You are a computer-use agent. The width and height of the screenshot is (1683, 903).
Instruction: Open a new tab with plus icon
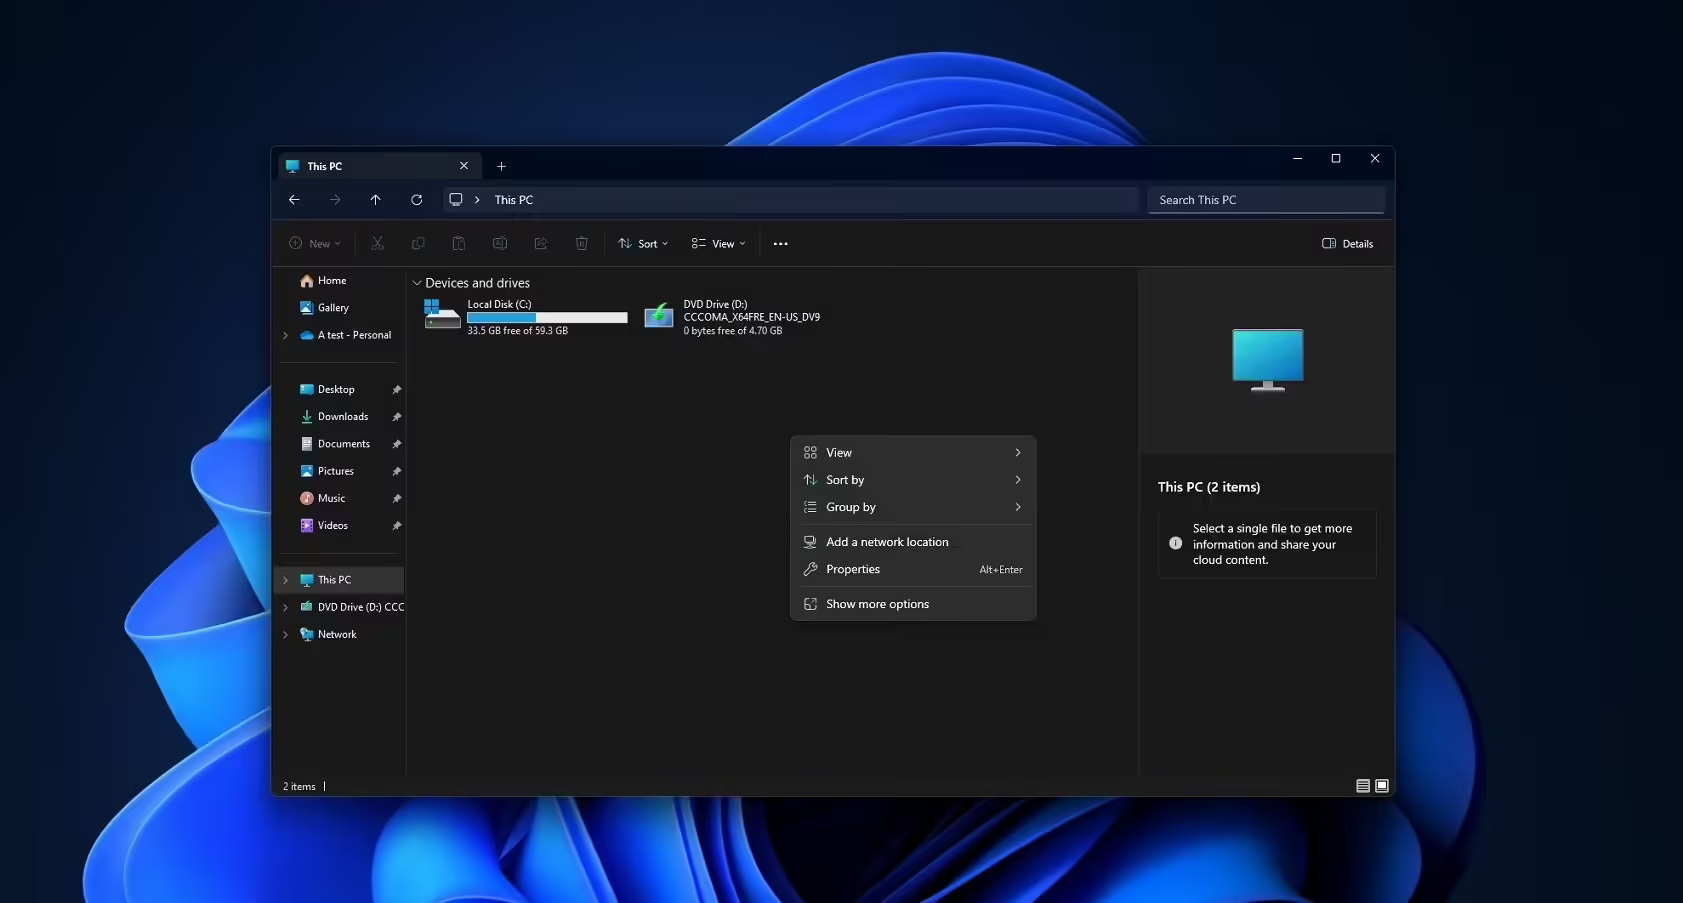tap(501, 166)
